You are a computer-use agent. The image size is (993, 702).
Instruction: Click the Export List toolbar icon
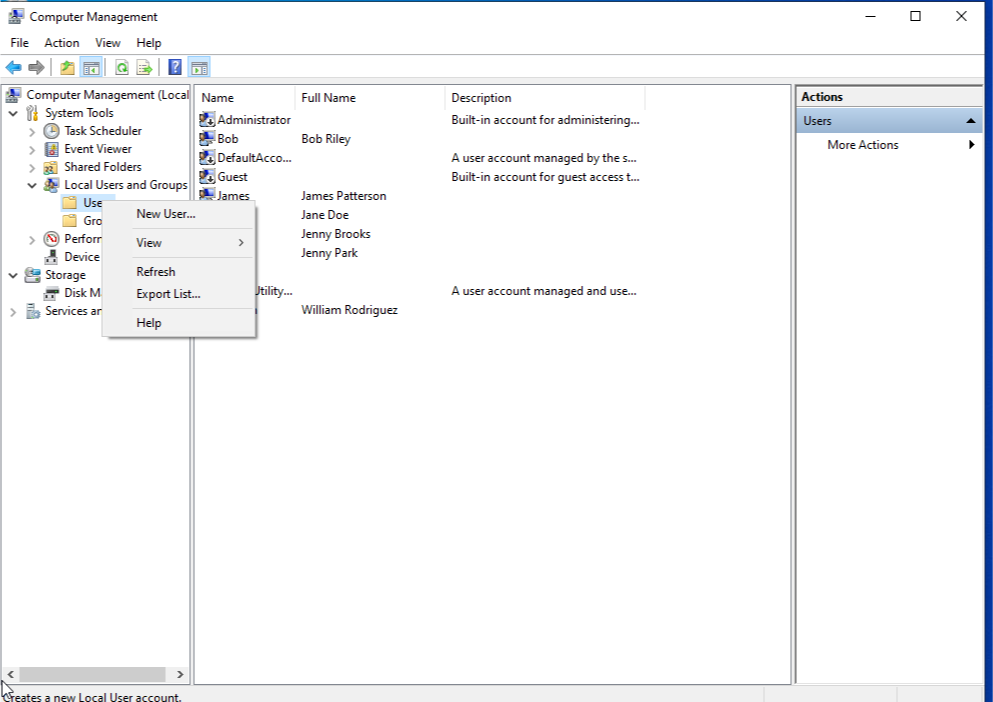point(144,67)
